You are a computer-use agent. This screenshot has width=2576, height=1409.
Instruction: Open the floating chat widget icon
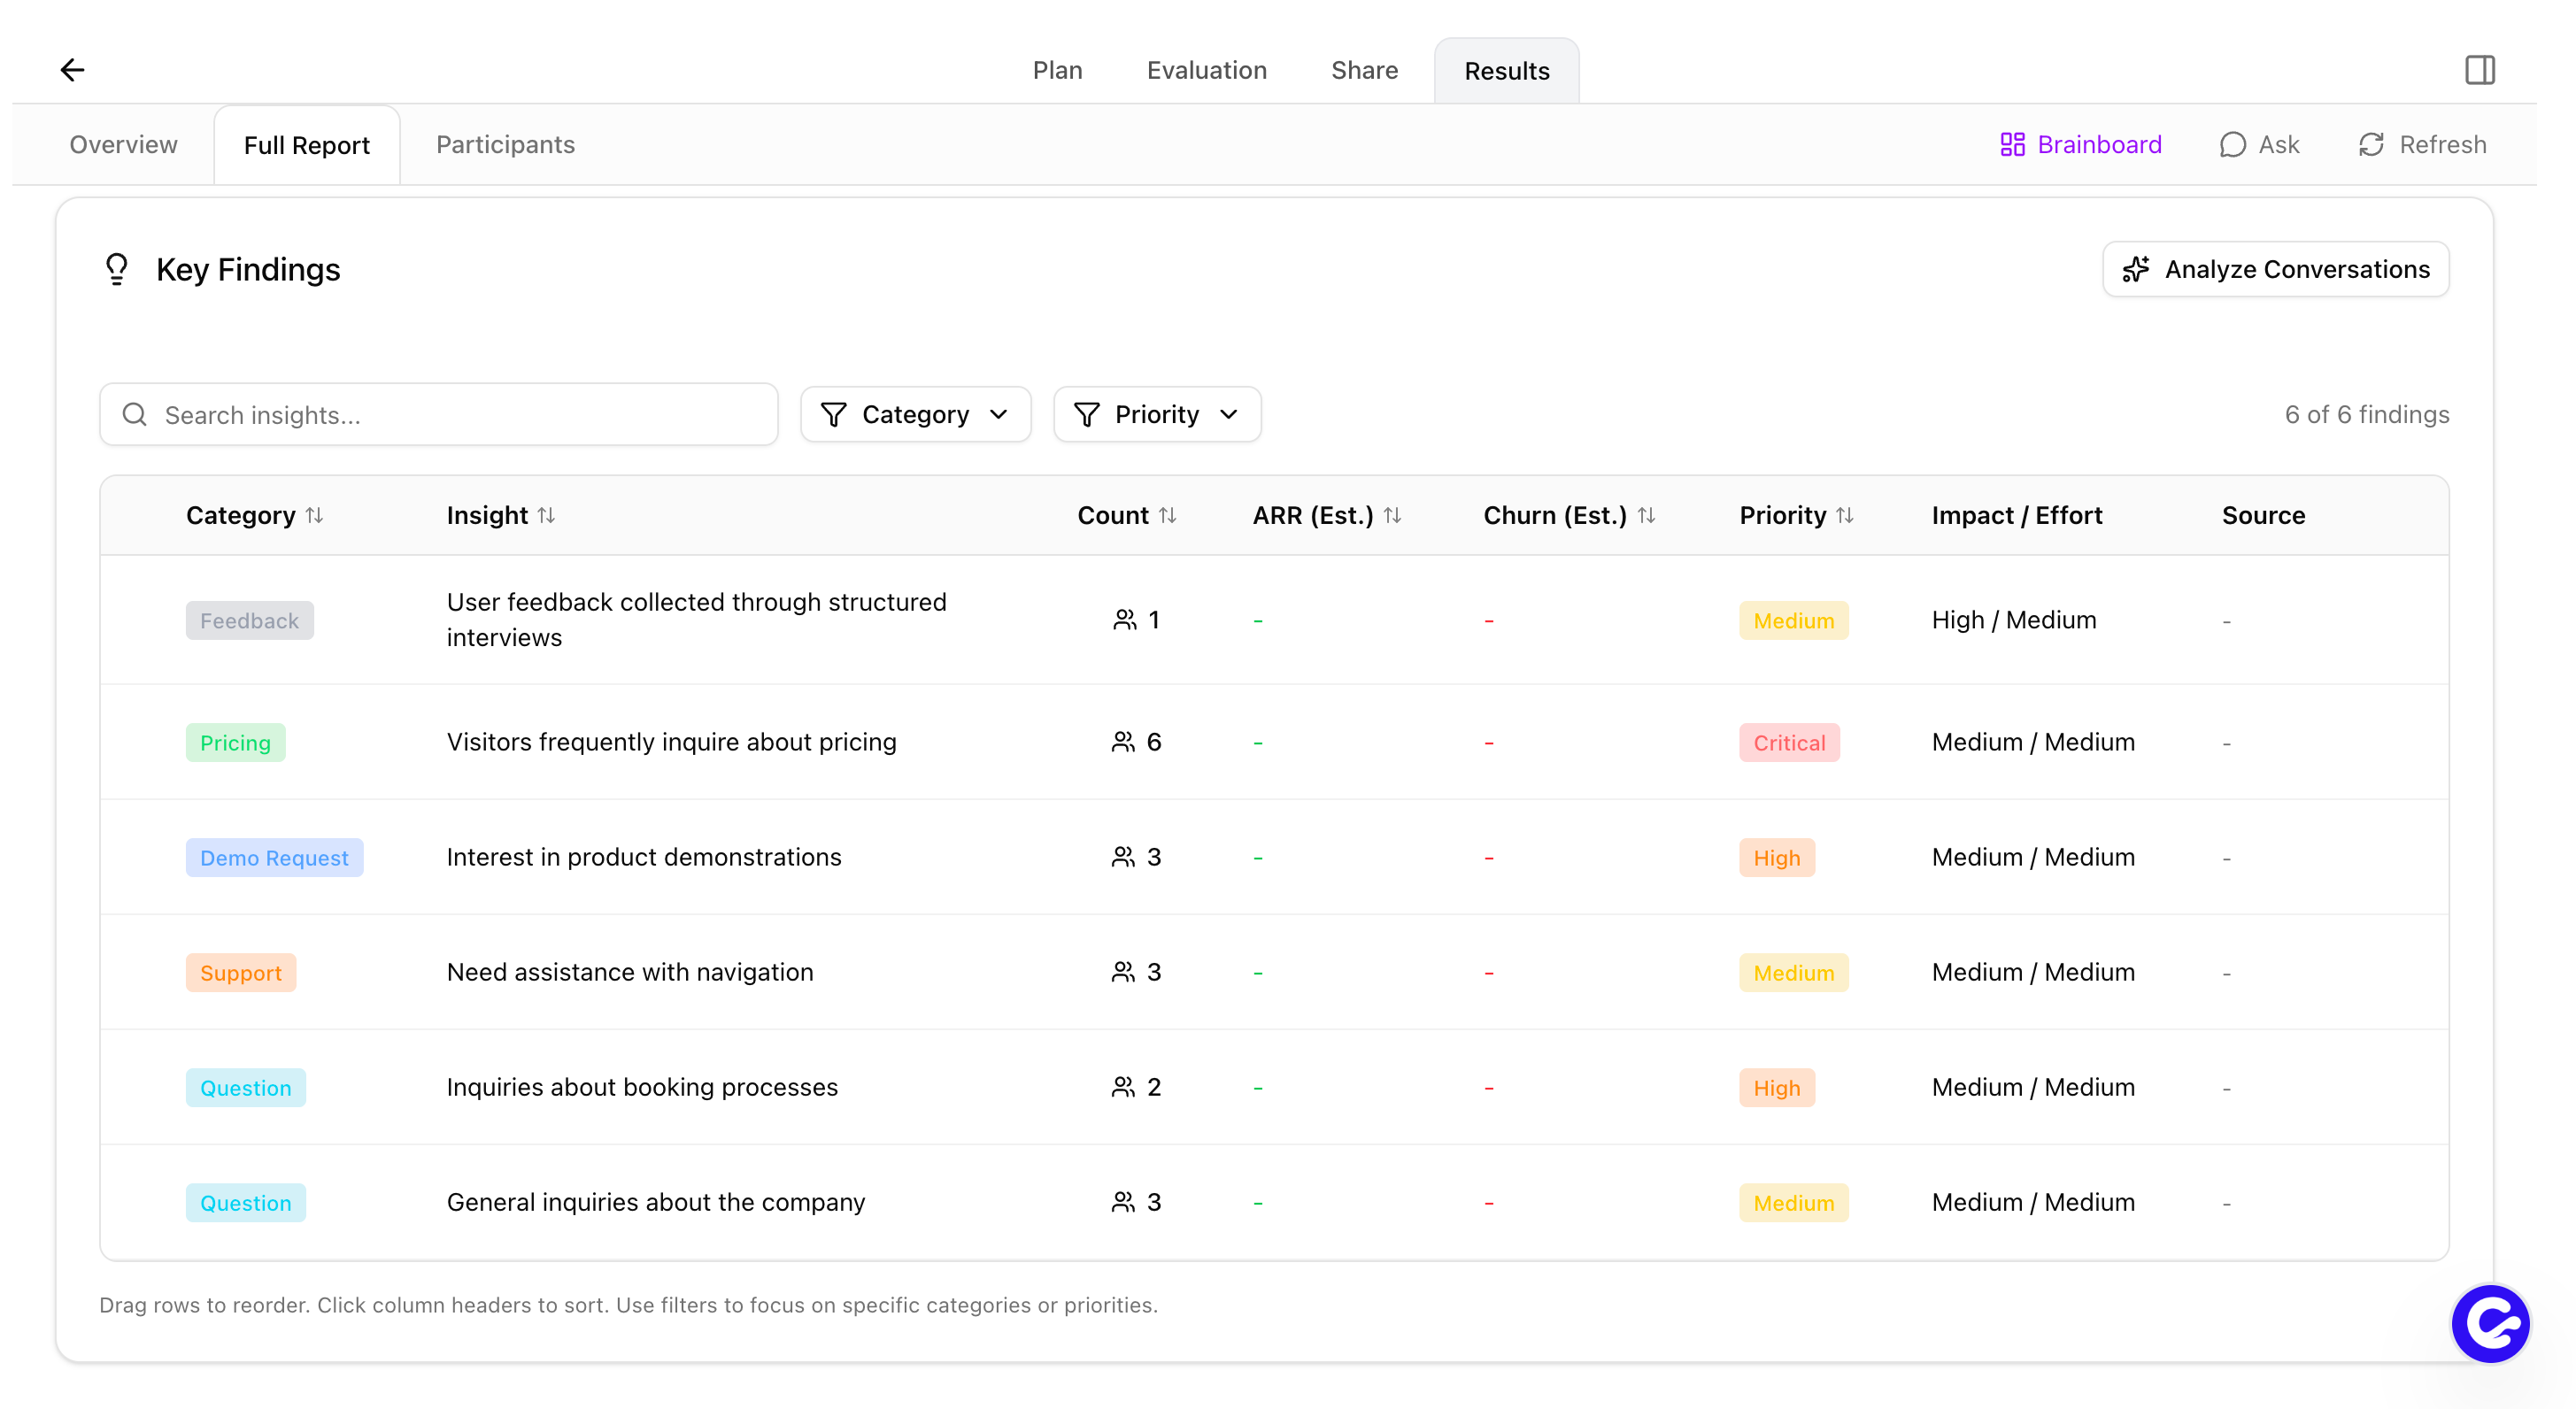pos(2489,1323)
